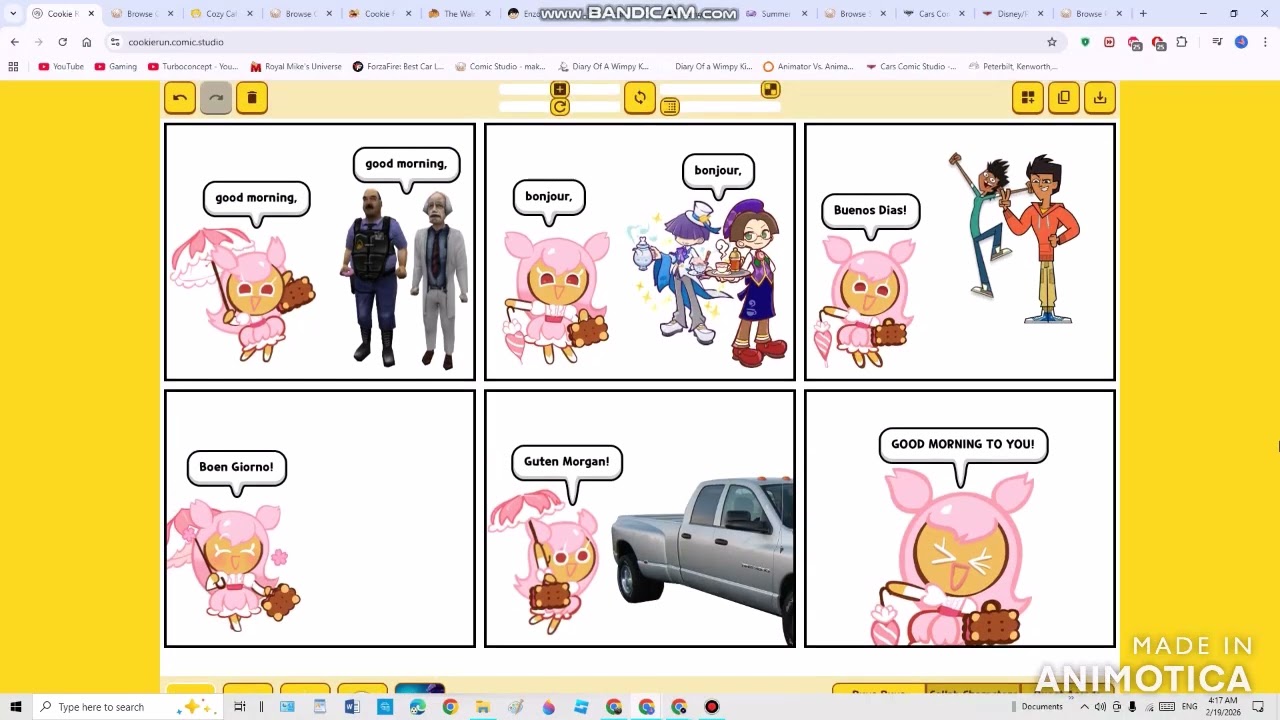The height and width of the screenshot is (720, 1280).
Task: Close the active Cookie Run tab
Action: [x=91, y=14]
